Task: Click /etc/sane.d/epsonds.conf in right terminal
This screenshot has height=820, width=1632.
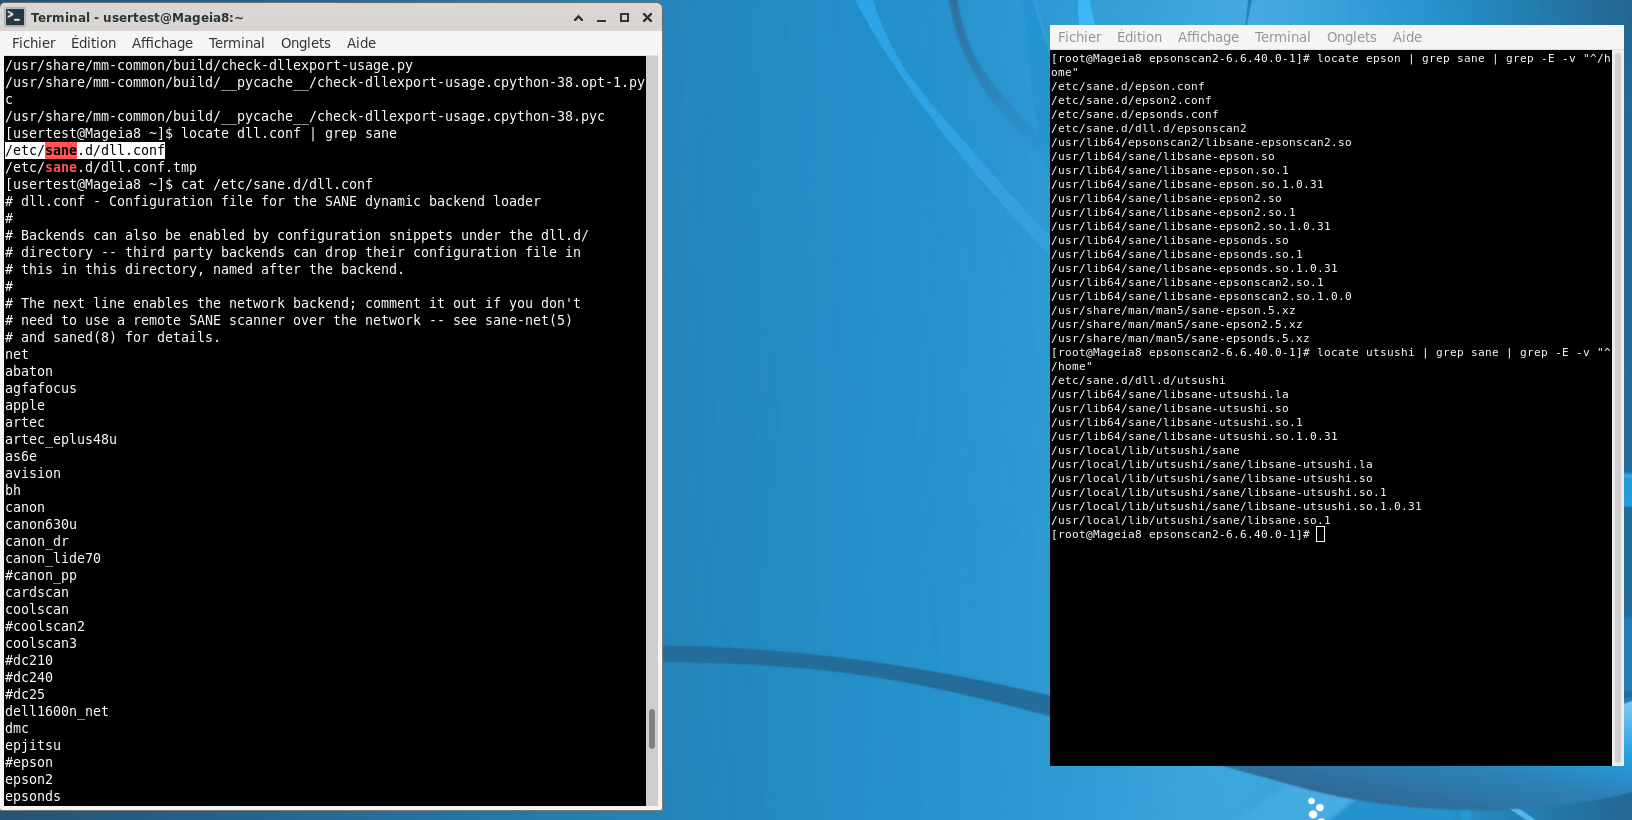Action: click(1135, 114)
